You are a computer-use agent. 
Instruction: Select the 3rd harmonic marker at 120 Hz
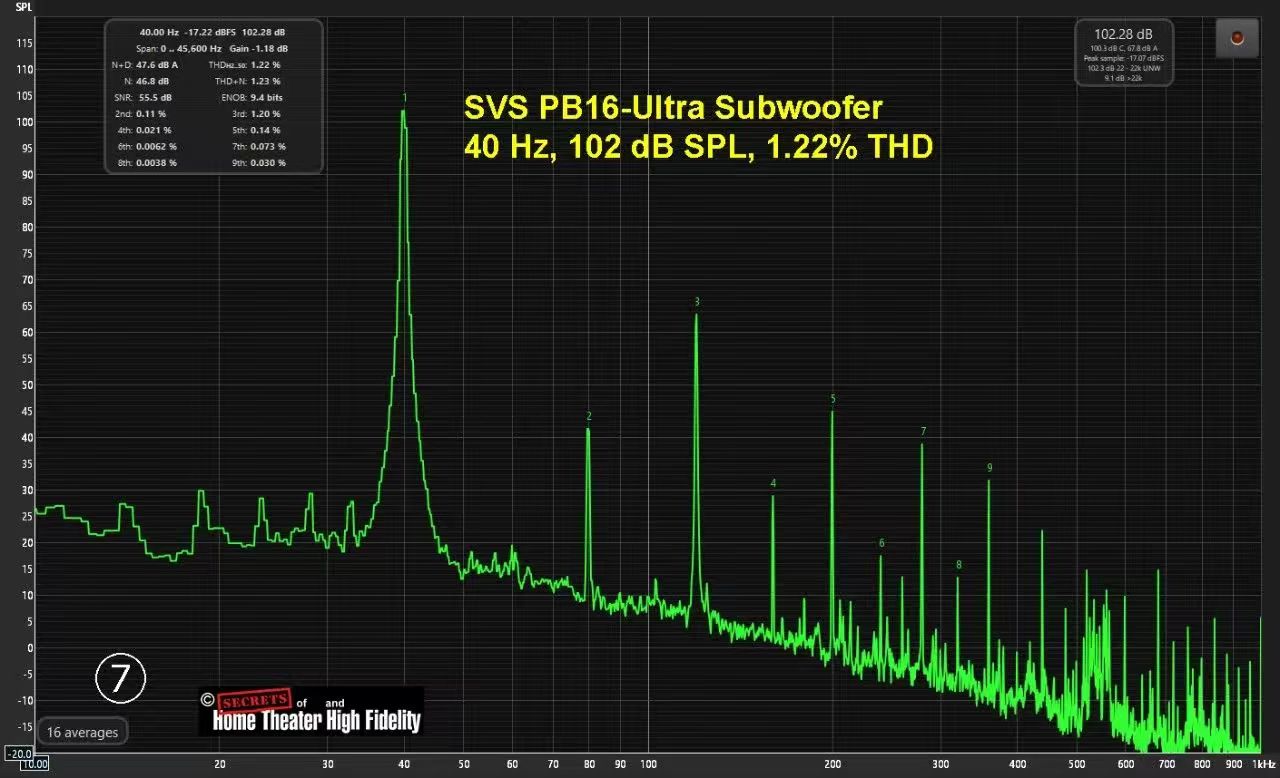(697, 302)
